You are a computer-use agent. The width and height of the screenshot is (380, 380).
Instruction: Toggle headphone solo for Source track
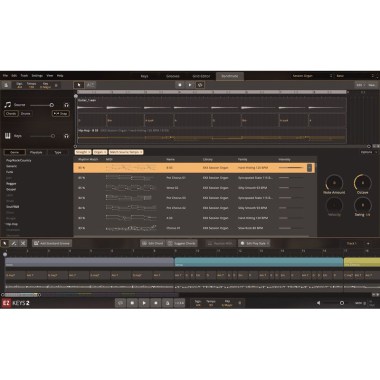66,105
